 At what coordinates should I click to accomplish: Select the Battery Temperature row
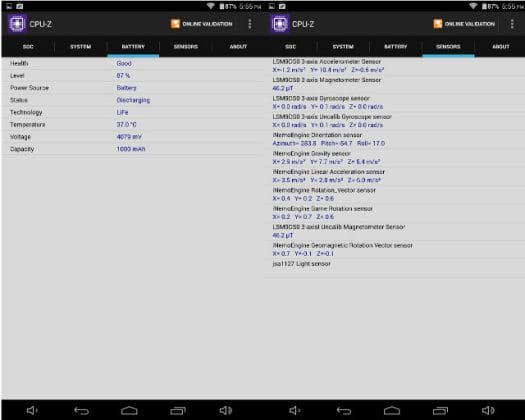(133, 125)
